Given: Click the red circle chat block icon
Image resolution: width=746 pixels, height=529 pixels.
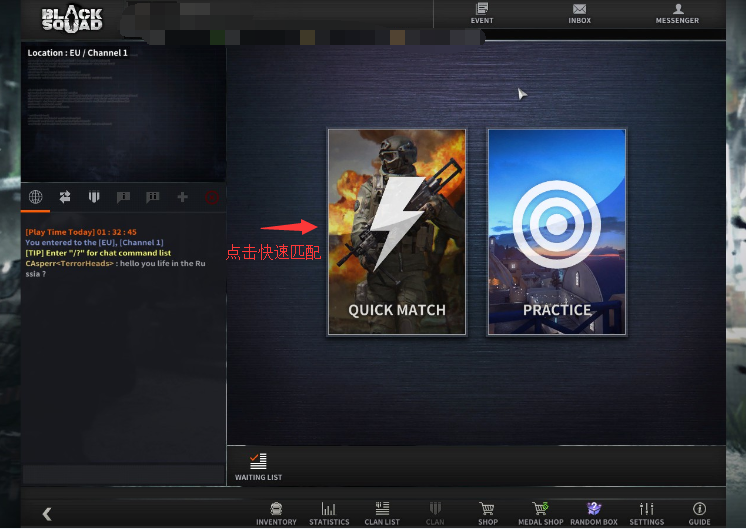Looking at the screenshot, I should (x=211, y=197).
